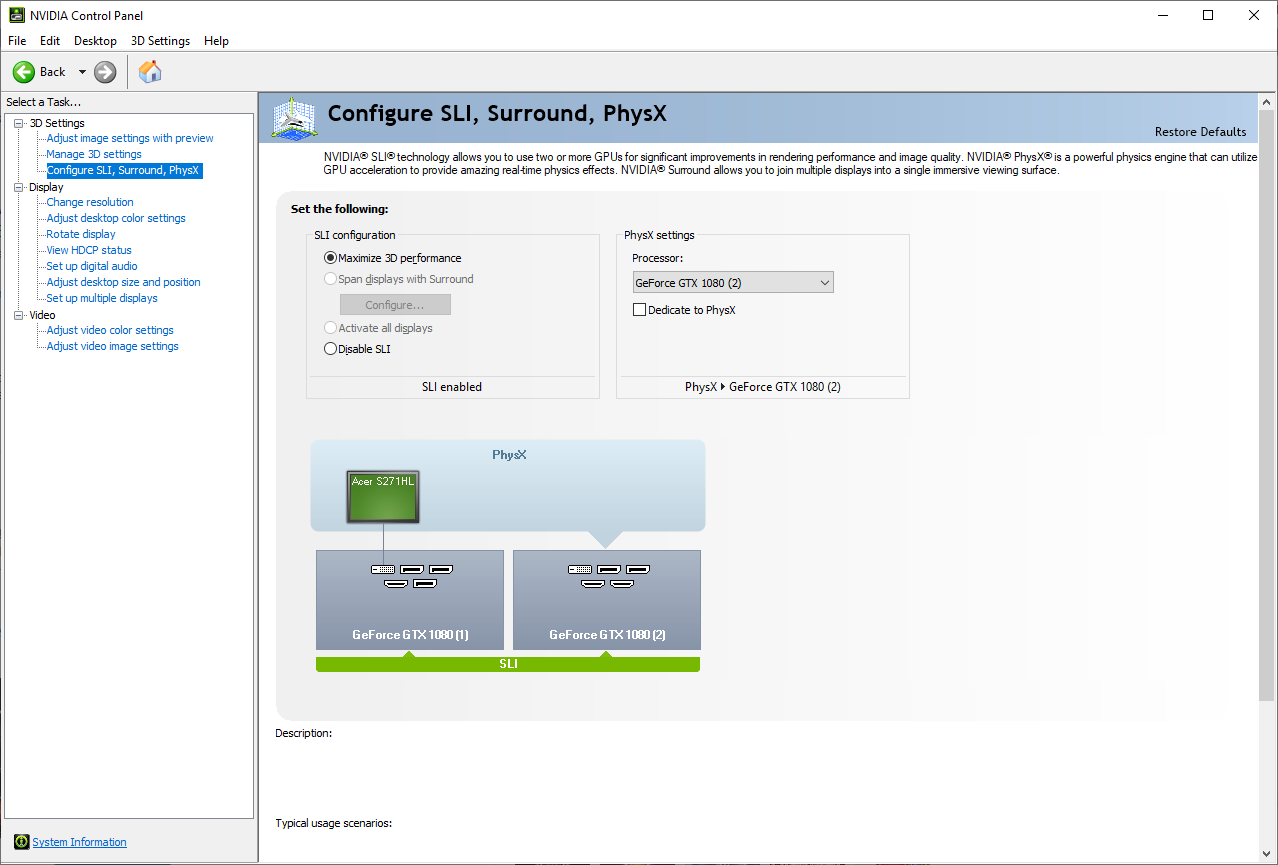
Task: Open the System Information link
Action: click(79, 842)
